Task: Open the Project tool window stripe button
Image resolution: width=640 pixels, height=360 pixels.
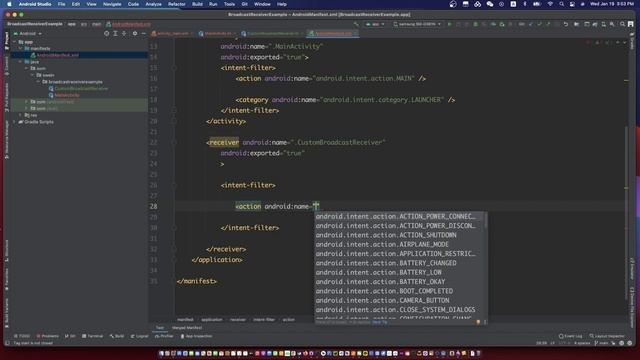Action: (7, 42)
